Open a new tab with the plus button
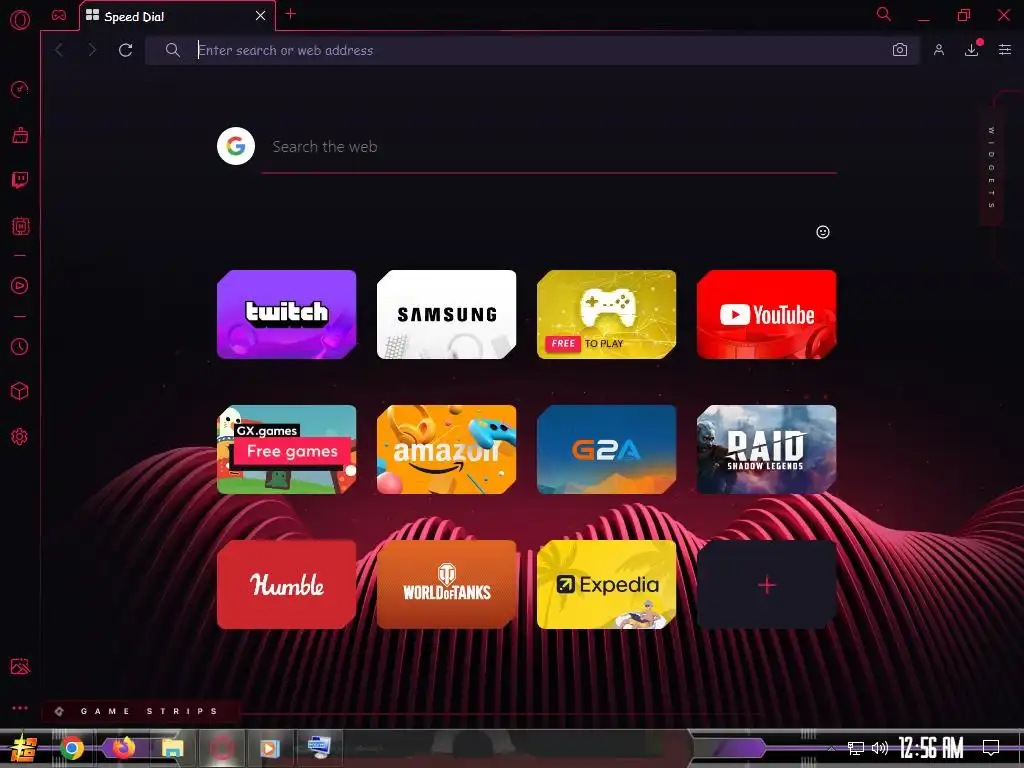The height and width of the screenshot is (768, 1024). [291, 14]
